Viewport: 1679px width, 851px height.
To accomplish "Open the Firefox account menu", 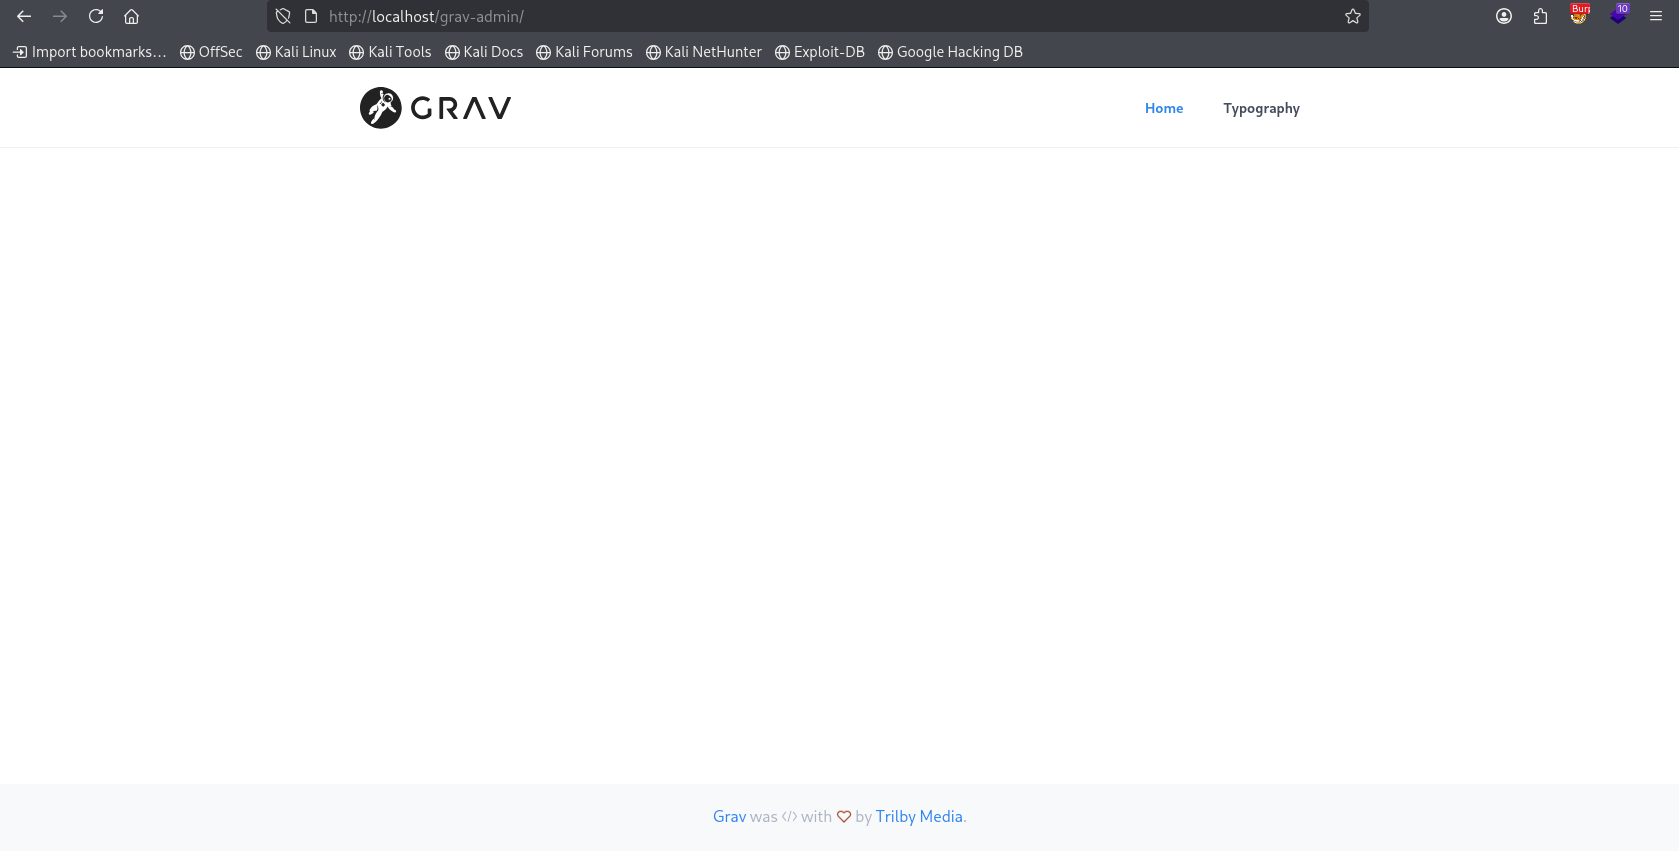I will click(x=1504, y=16).
